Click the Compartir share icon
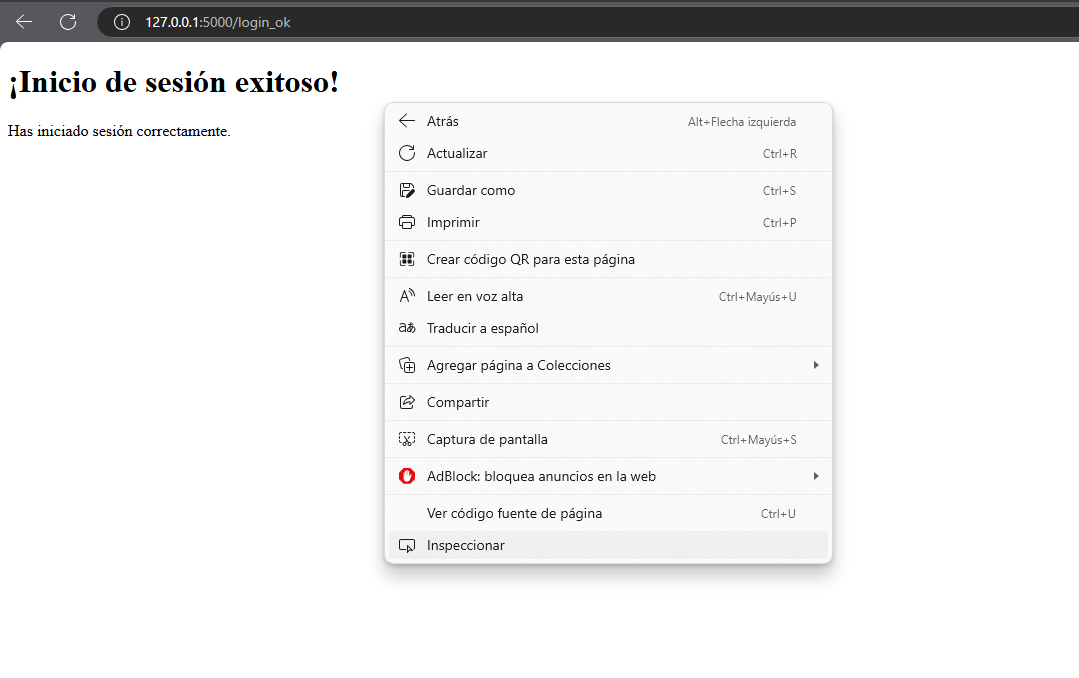The width and height of the screenshot is (1079, 678). pos(407,402)
